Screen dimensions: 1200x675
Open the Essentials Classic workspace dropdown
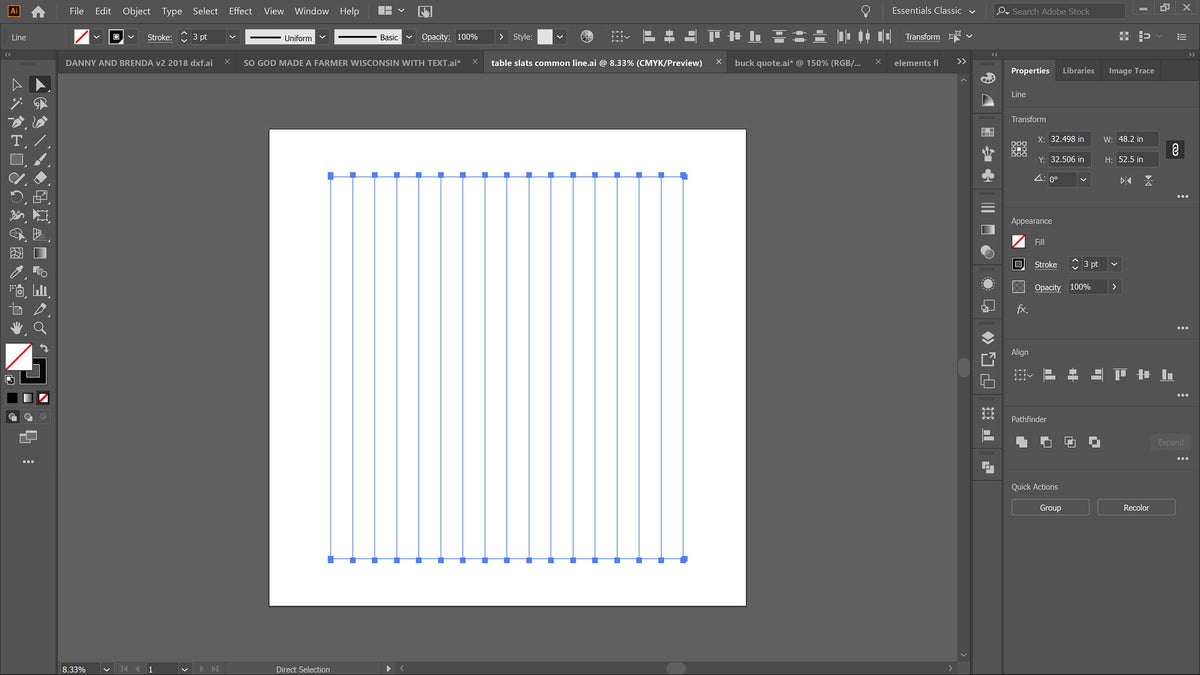click(933, 11)
